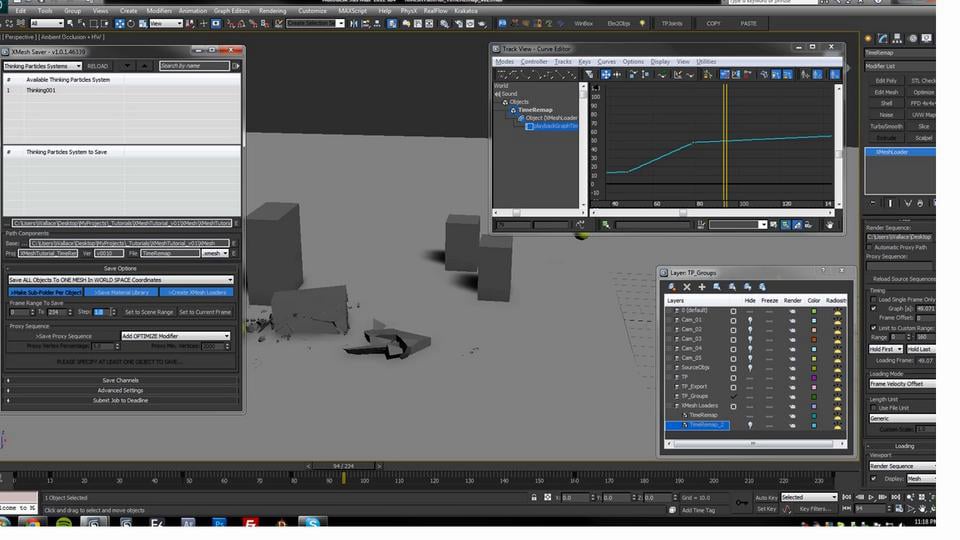This screenshot has height=540, width=960.
Task: Set TP_Export as the current layer
Action: (733, 387)
